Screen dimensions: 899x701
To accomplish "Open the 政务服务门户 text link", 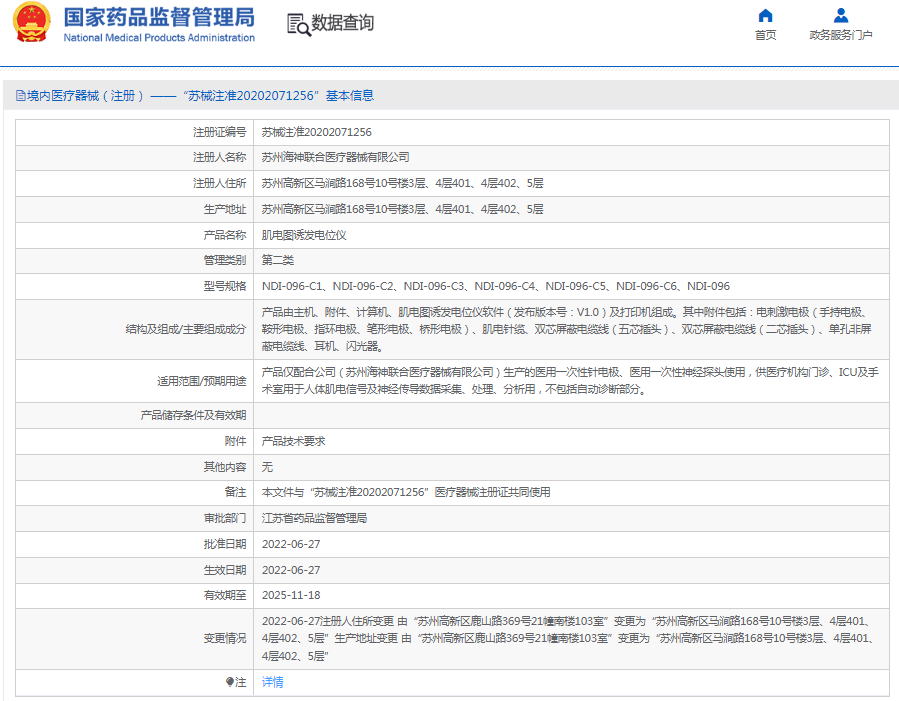I will [841, 36].
